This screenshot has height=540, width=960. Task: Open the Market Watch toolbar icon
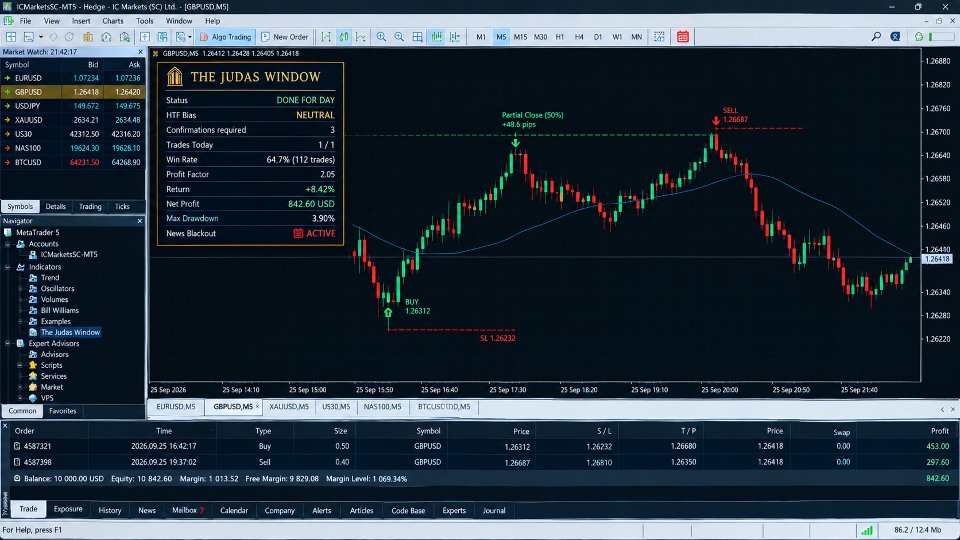[88, 37]
